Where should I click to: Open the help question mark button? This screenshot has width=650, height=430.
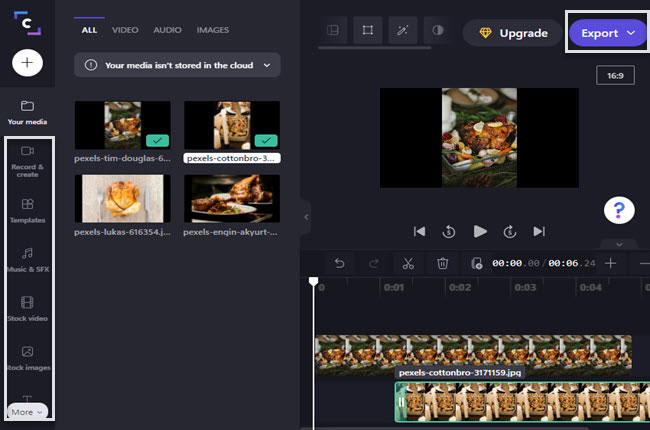(x=619, y=210)
